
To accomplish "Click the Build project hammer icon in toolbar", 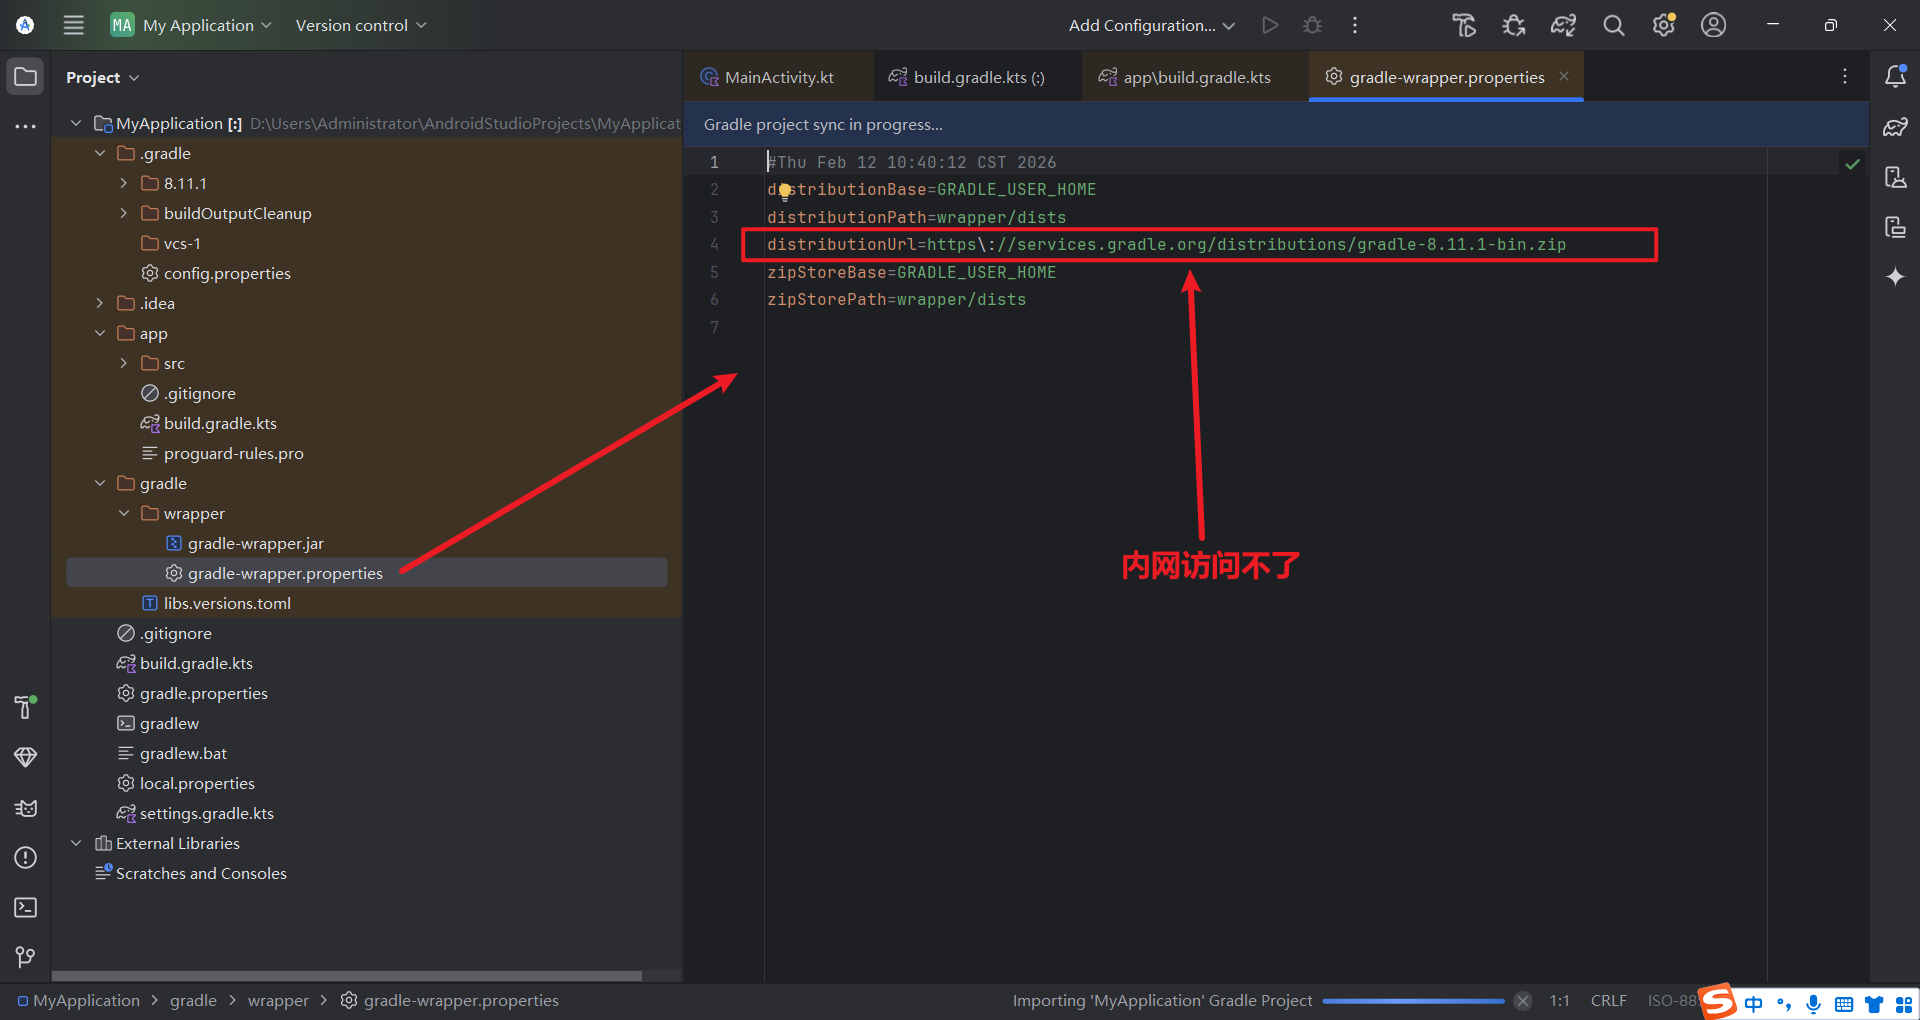I will click(x=1464, y=25).
